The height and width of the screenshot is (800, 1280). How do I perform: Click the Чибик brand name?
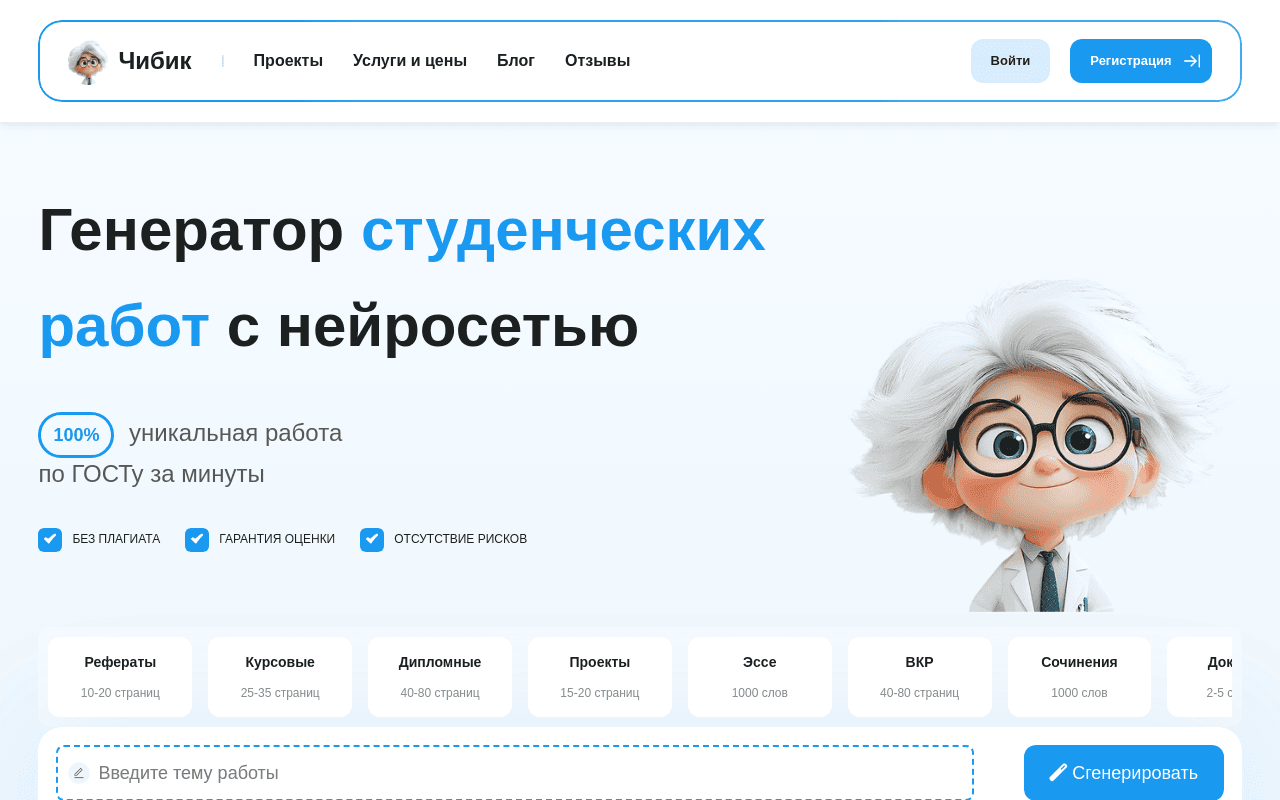point(155,61)
